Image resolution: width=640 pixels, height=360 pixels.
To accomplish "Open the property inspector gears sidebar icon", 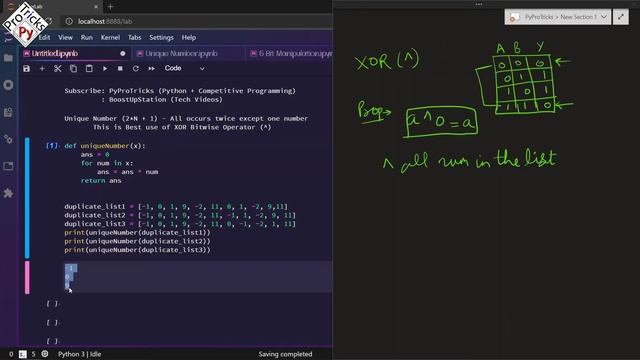I will pos(8,139).
